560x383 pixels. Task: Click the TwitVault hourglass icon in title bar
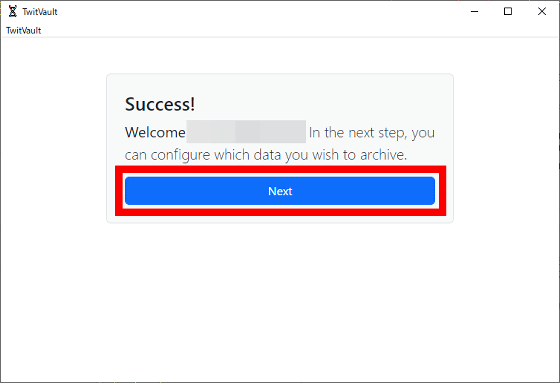[12, 11]
